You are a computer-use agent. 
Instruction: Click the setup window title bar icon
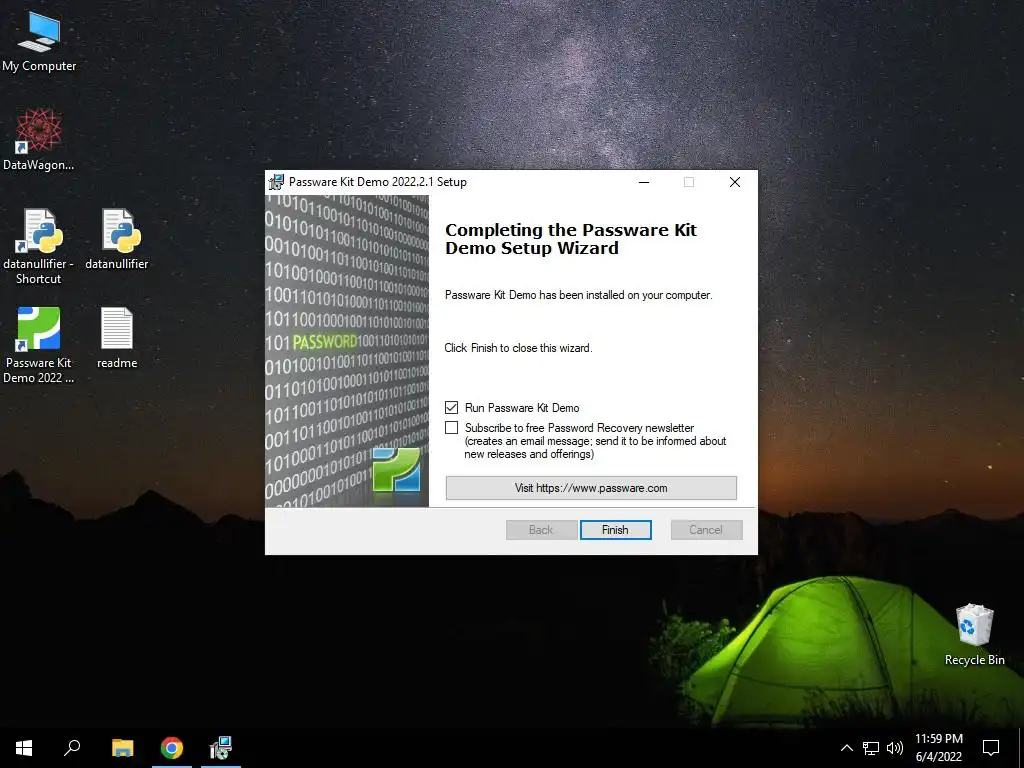277,182
